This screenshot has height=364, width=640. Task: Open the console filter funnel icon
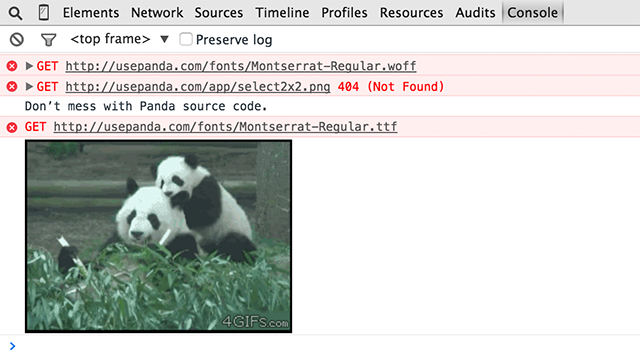click(x=49, y=40)
